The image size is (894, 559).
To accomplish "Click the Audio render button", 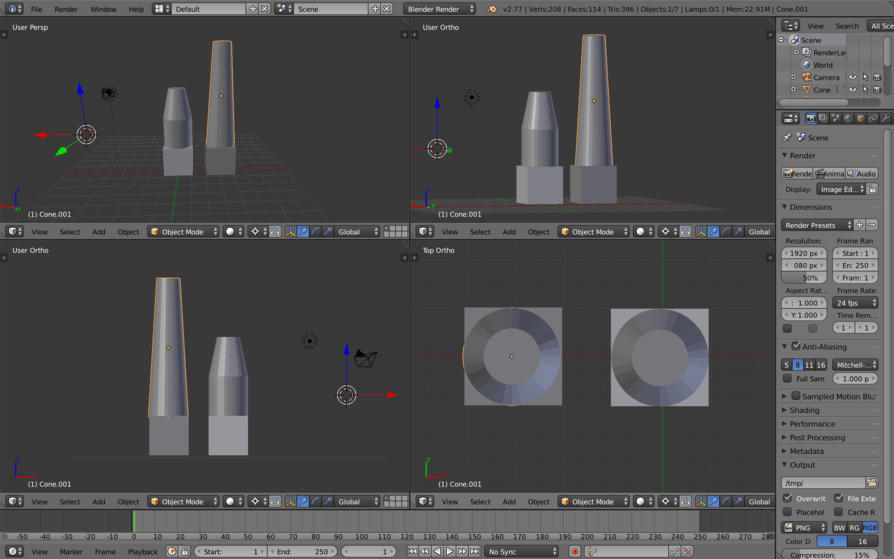I will tap(861, 174).
